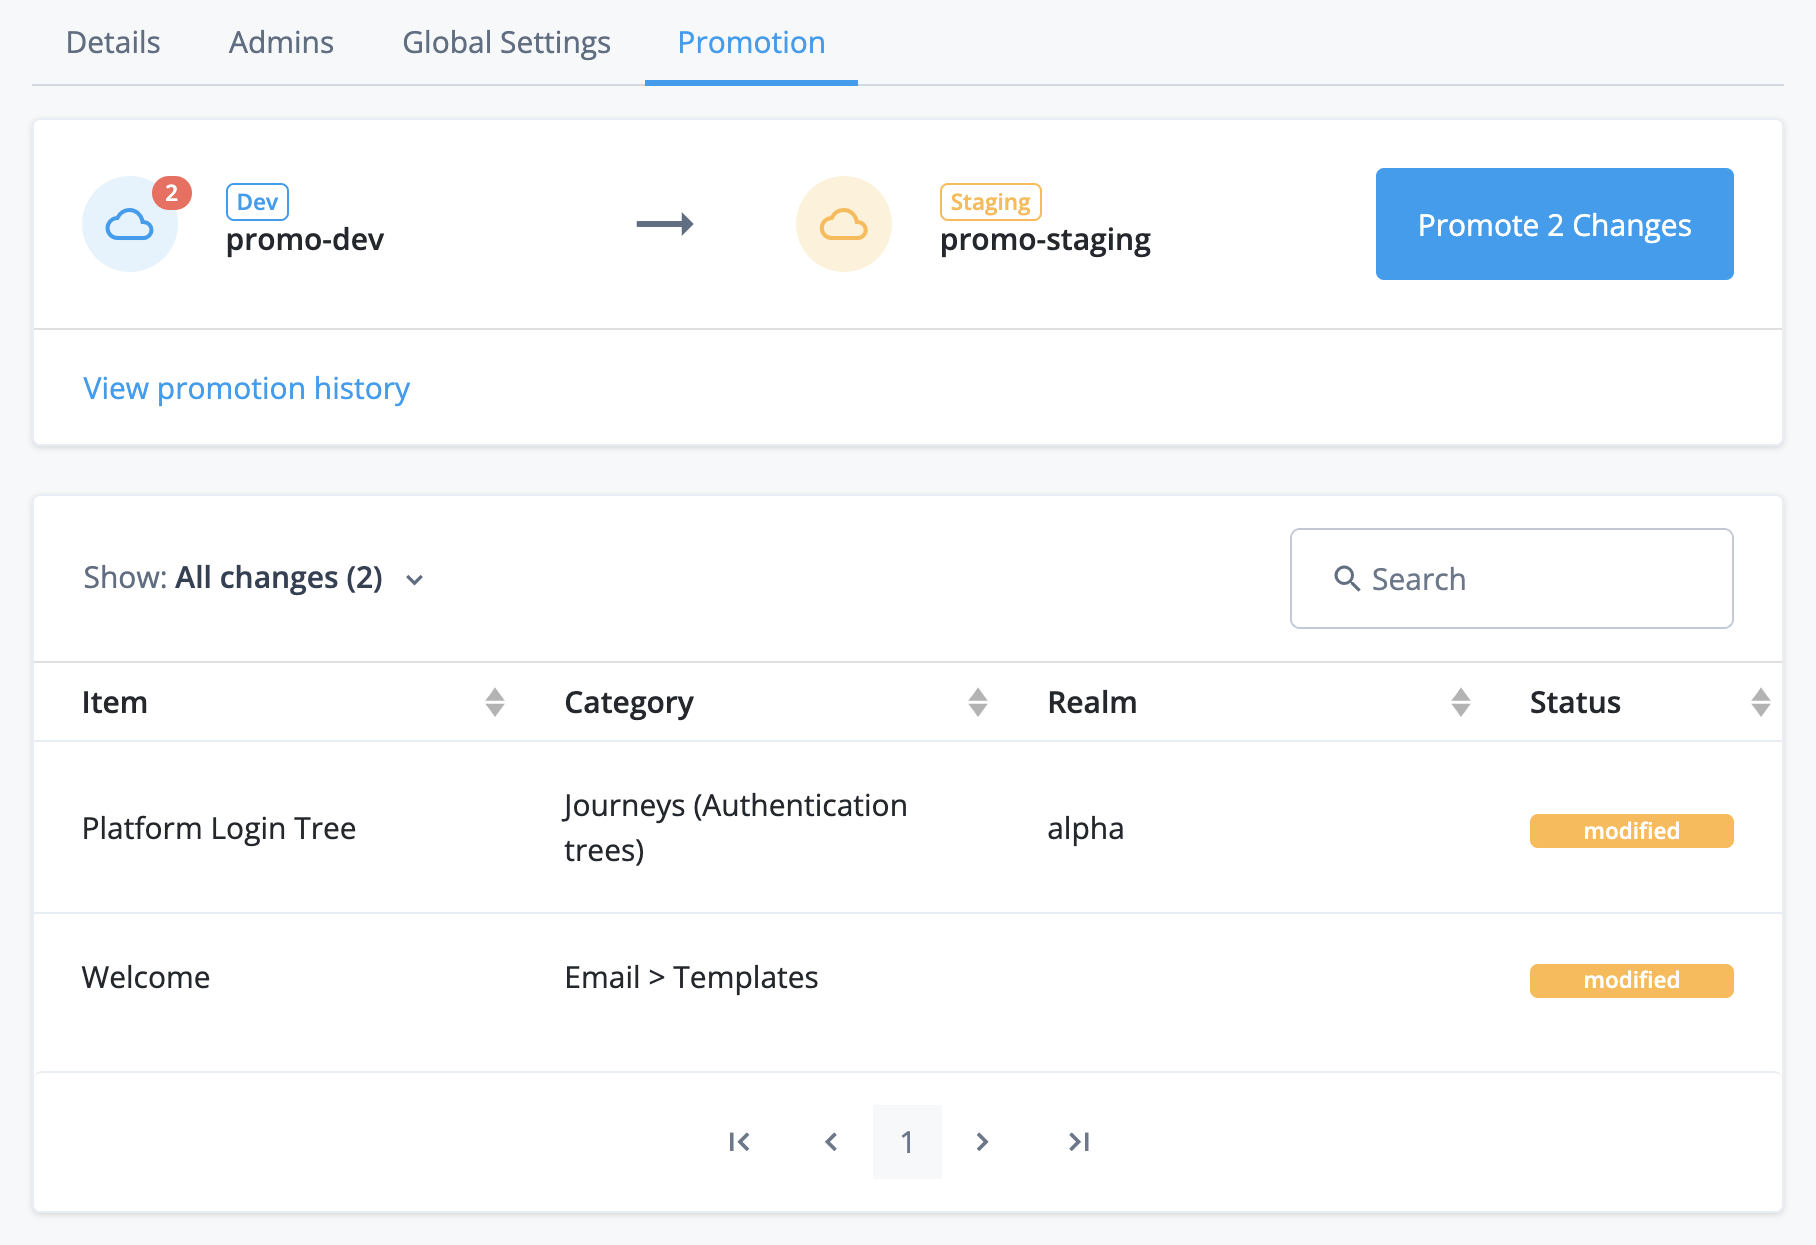
Task: Switch to the Global Settings tab
Action: tap(506, 42)
